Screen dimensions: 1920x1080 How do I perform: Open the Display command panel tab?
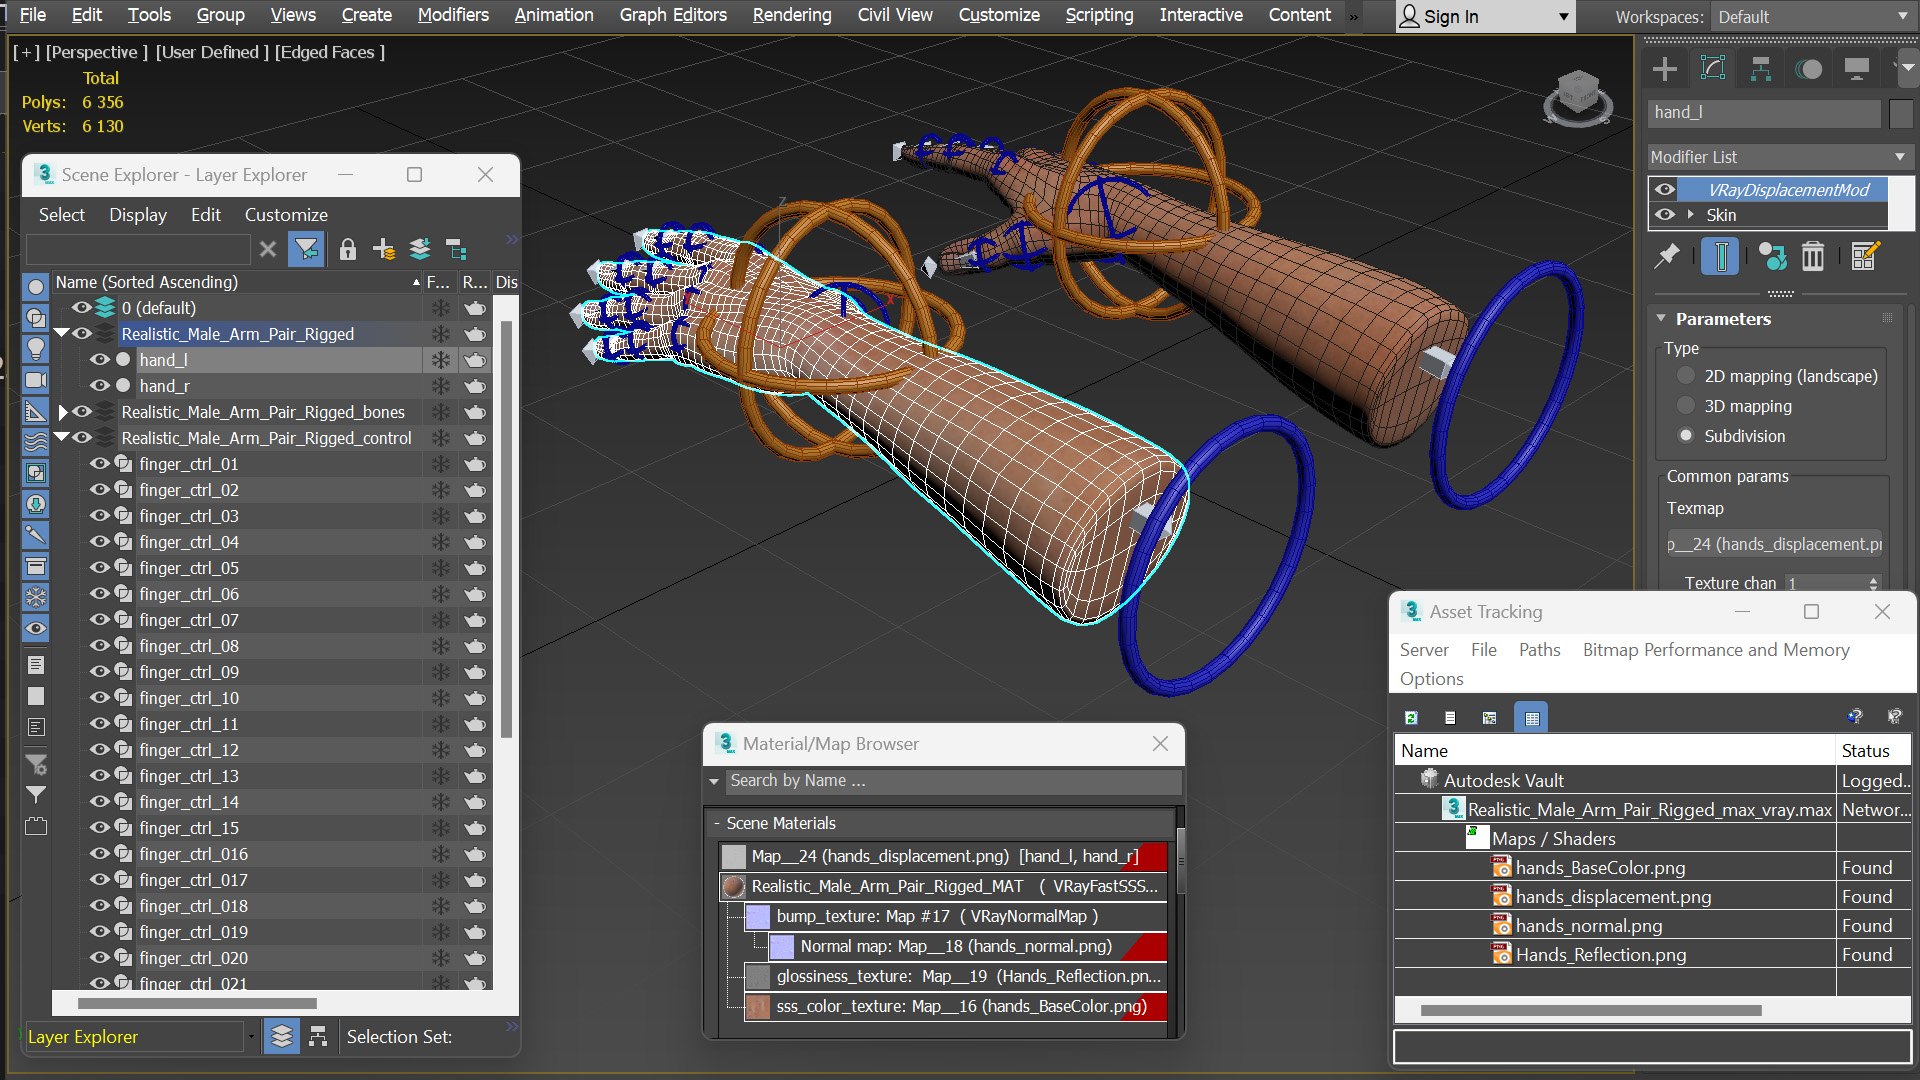(x=1857, y=69)
